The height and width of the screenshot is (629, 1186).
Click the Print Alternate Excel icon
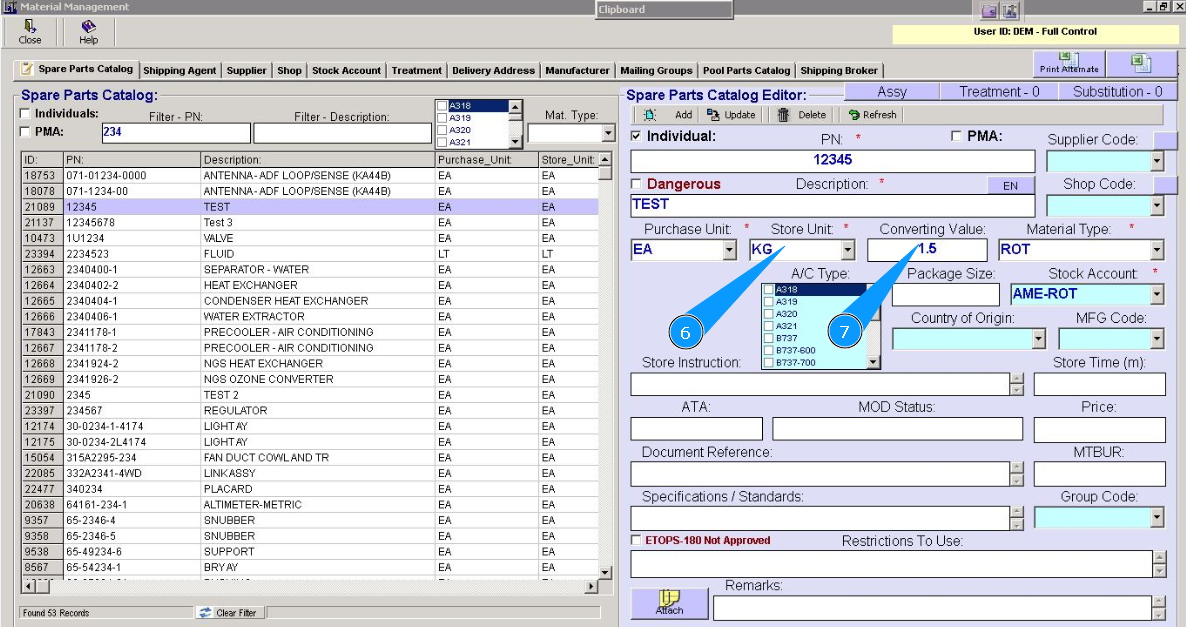click(x=1069, y=62)
